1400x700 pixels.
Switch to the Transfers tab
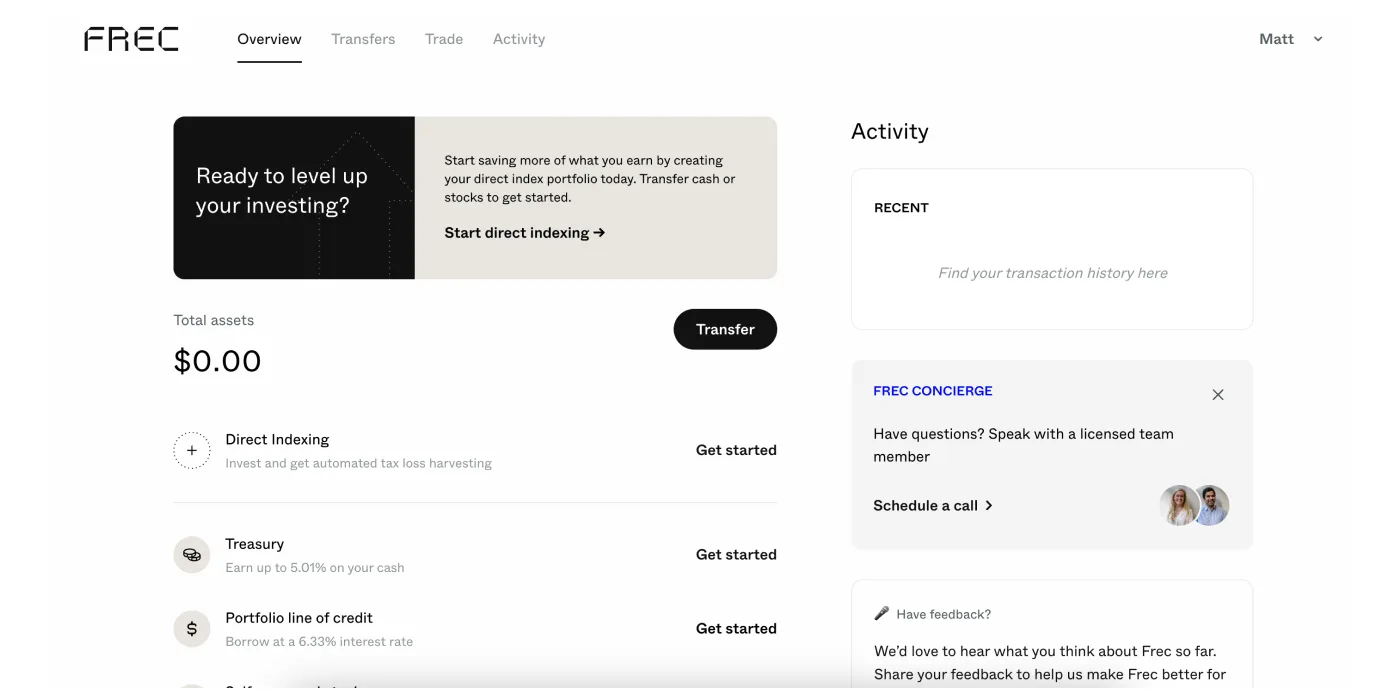[x=363, y=39]
